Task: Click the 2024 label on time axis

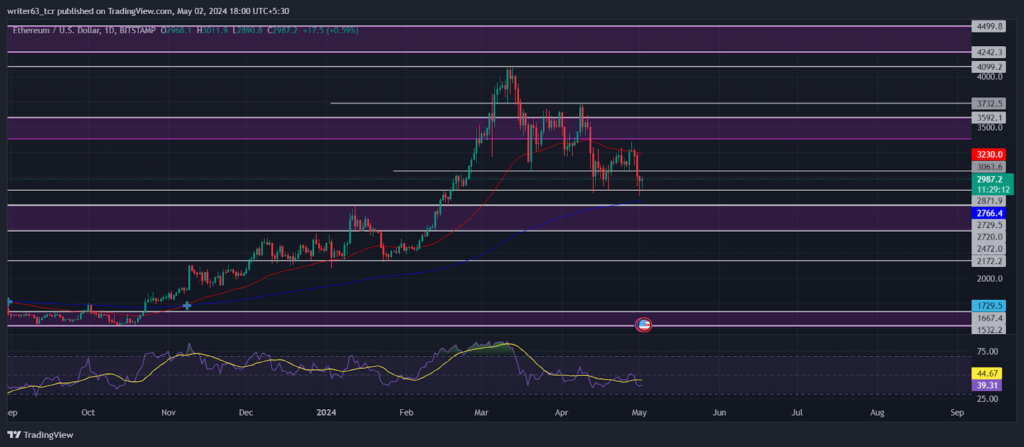Action: pos(325,413)
